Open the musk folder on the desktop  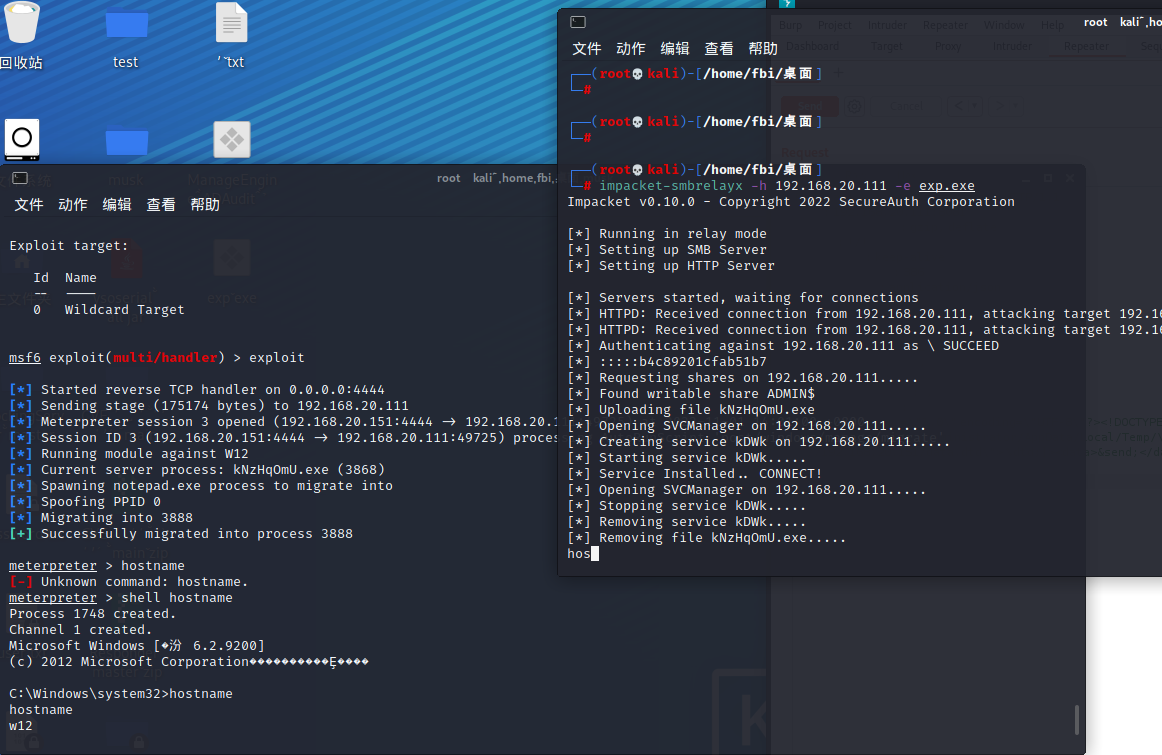(127, 142)
